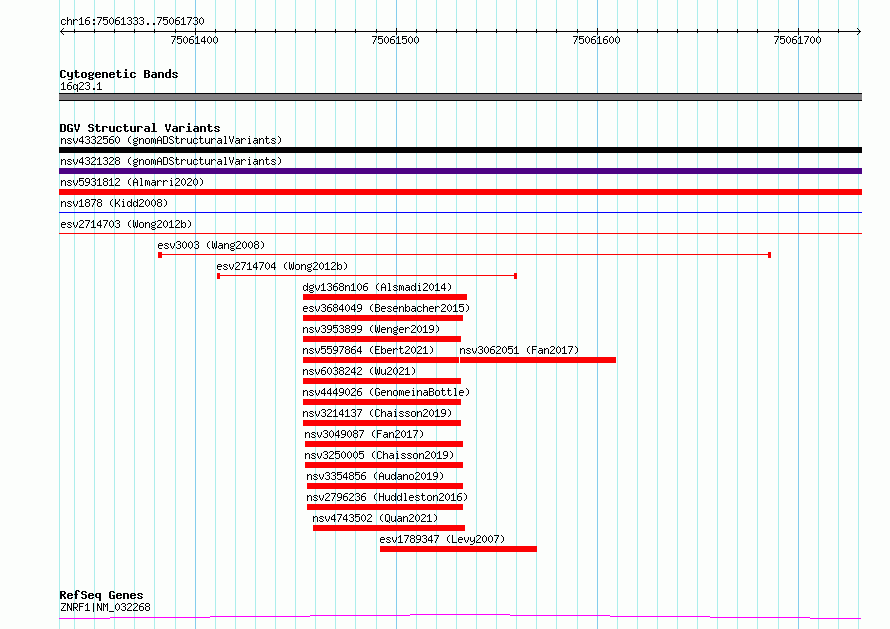Open the nsv4743502 (Quan2021) label

click(375, 518)
